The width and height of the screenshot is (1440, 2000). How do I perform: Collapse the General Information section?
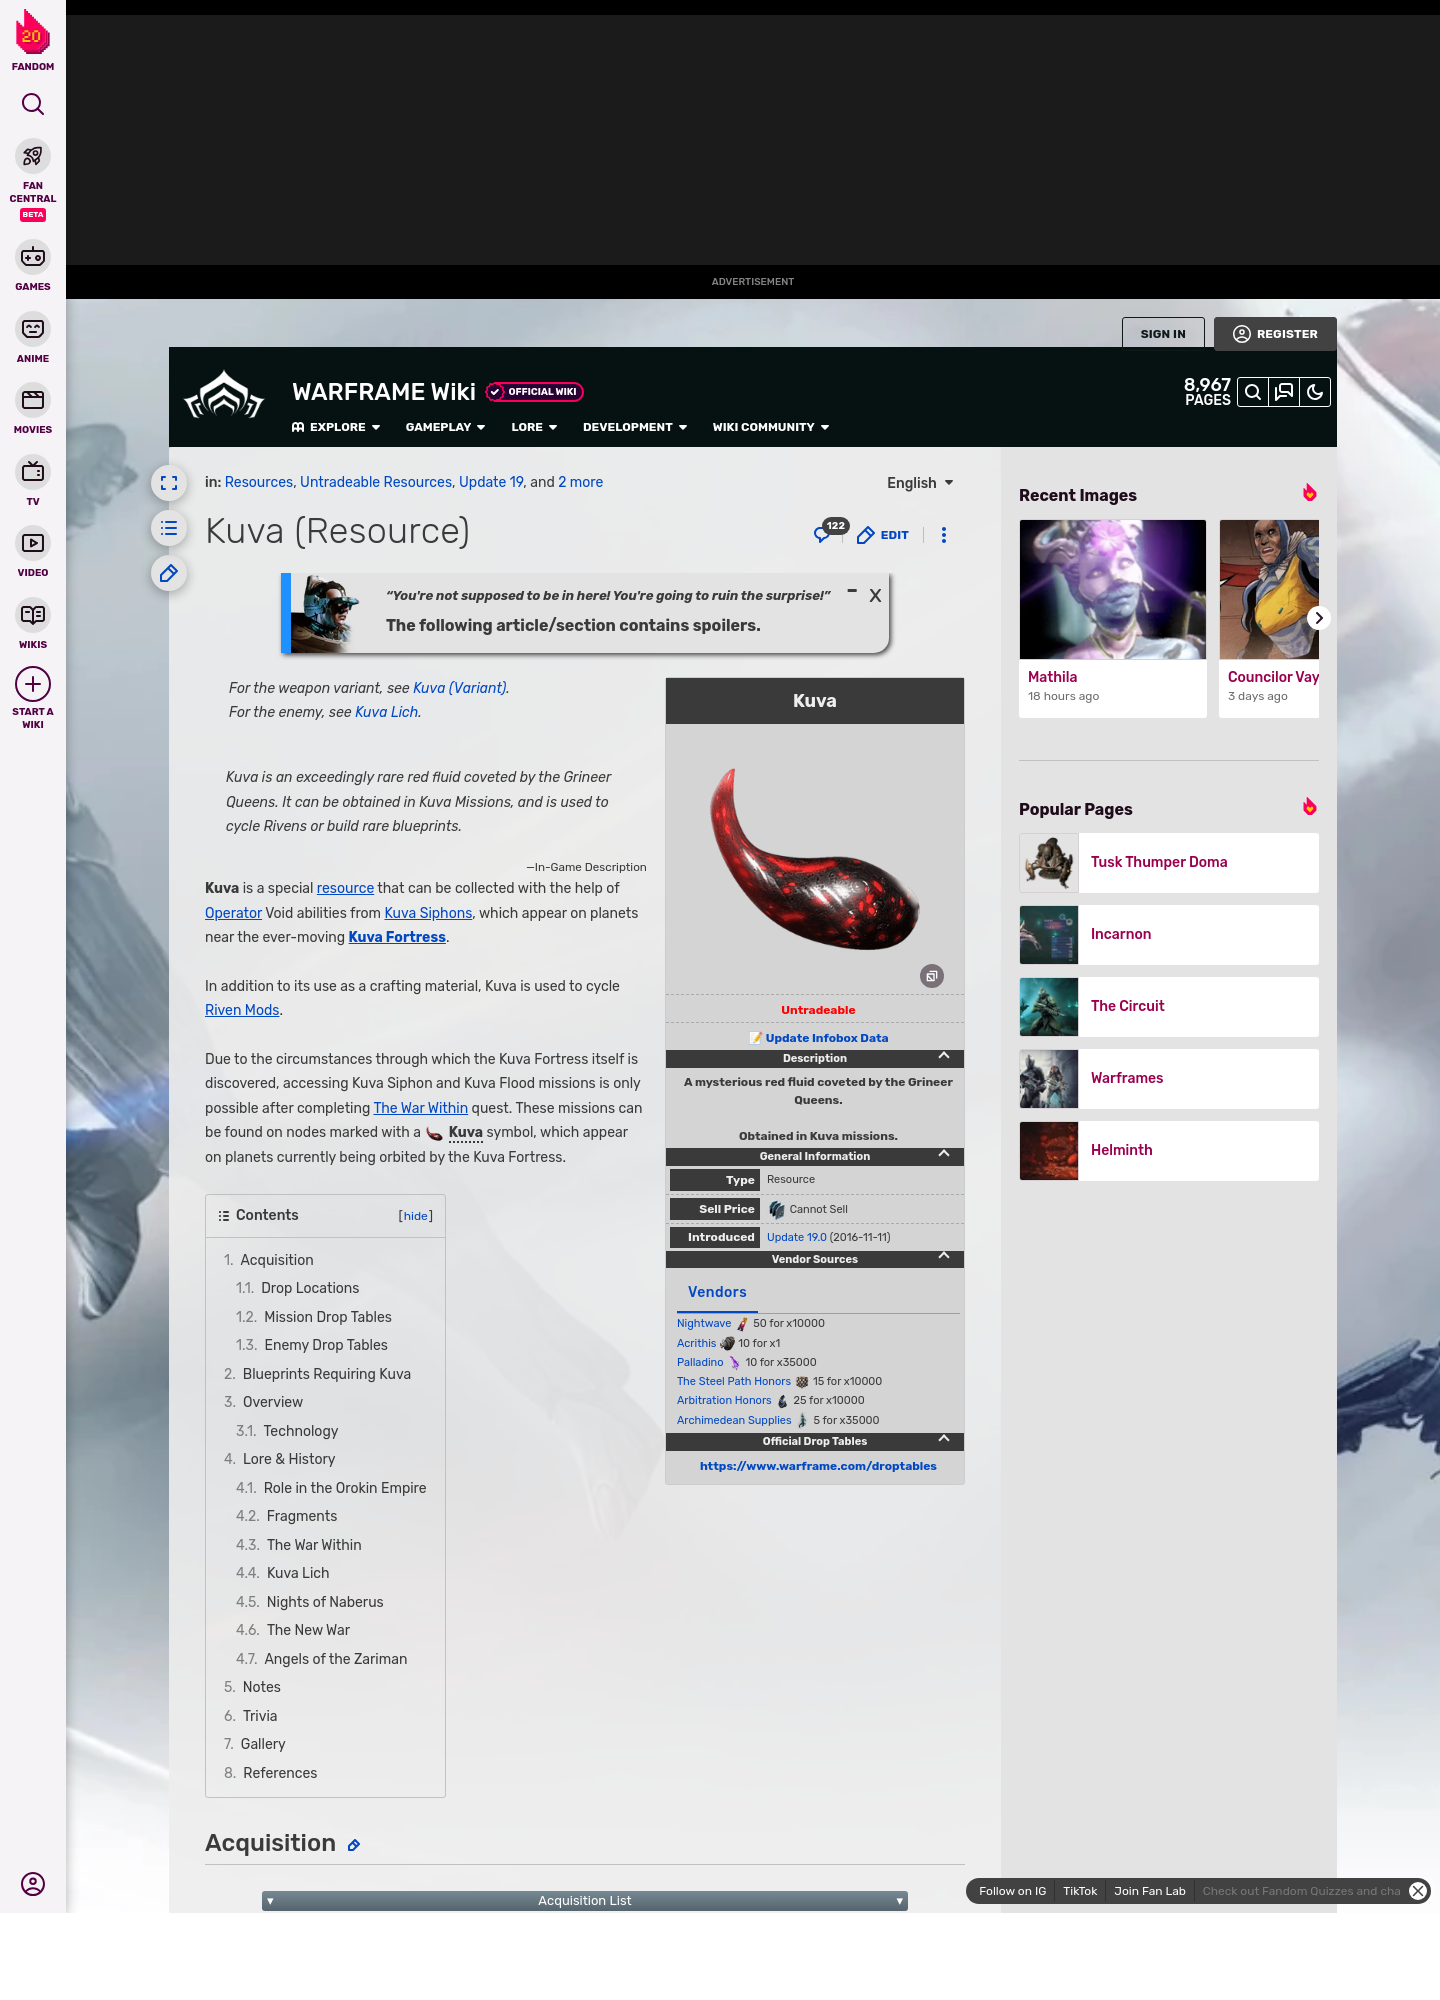point(944,1154)
